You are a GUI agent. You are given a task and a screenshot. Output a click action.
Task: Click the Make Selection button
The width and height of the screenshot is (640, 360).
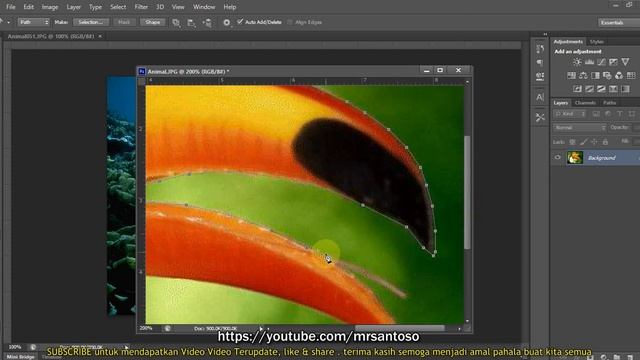click(91, 22)
